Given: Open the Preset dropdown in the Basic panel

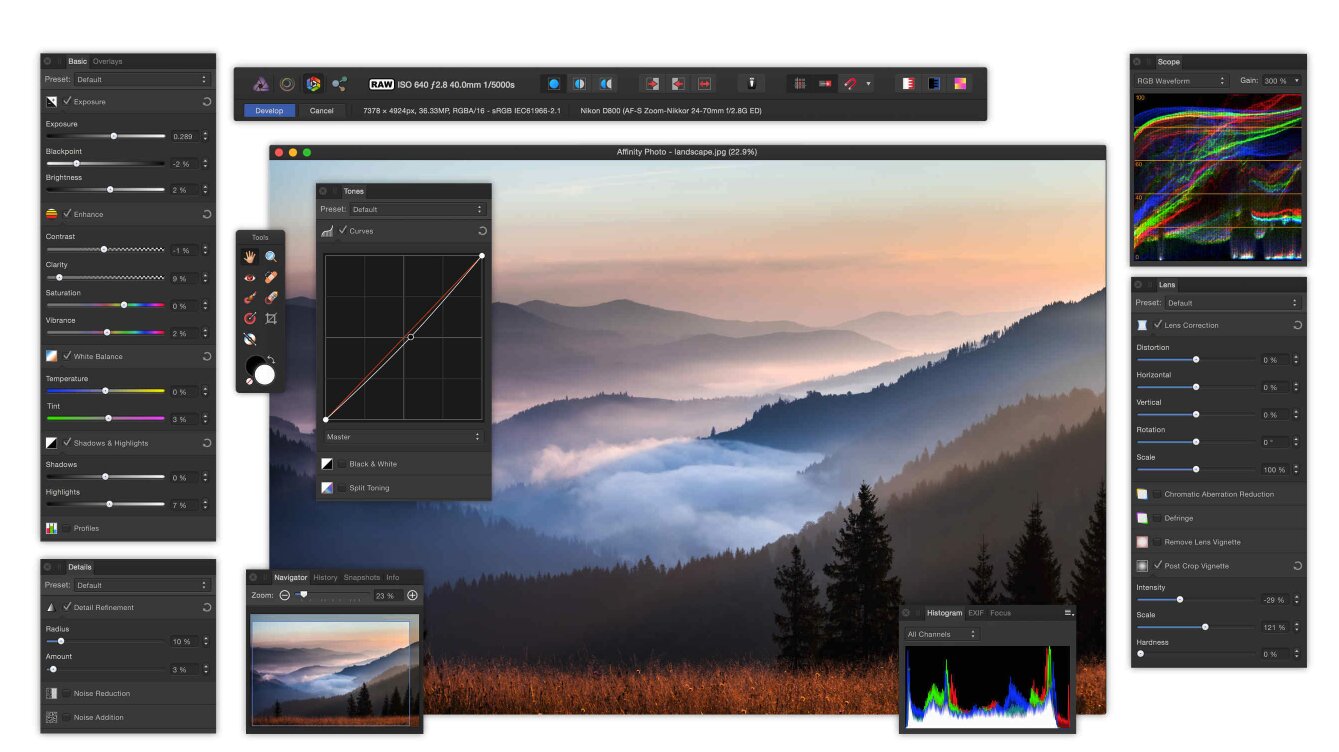Looking at the screenshot, I should pyautogui.click(x=143, y=79).
